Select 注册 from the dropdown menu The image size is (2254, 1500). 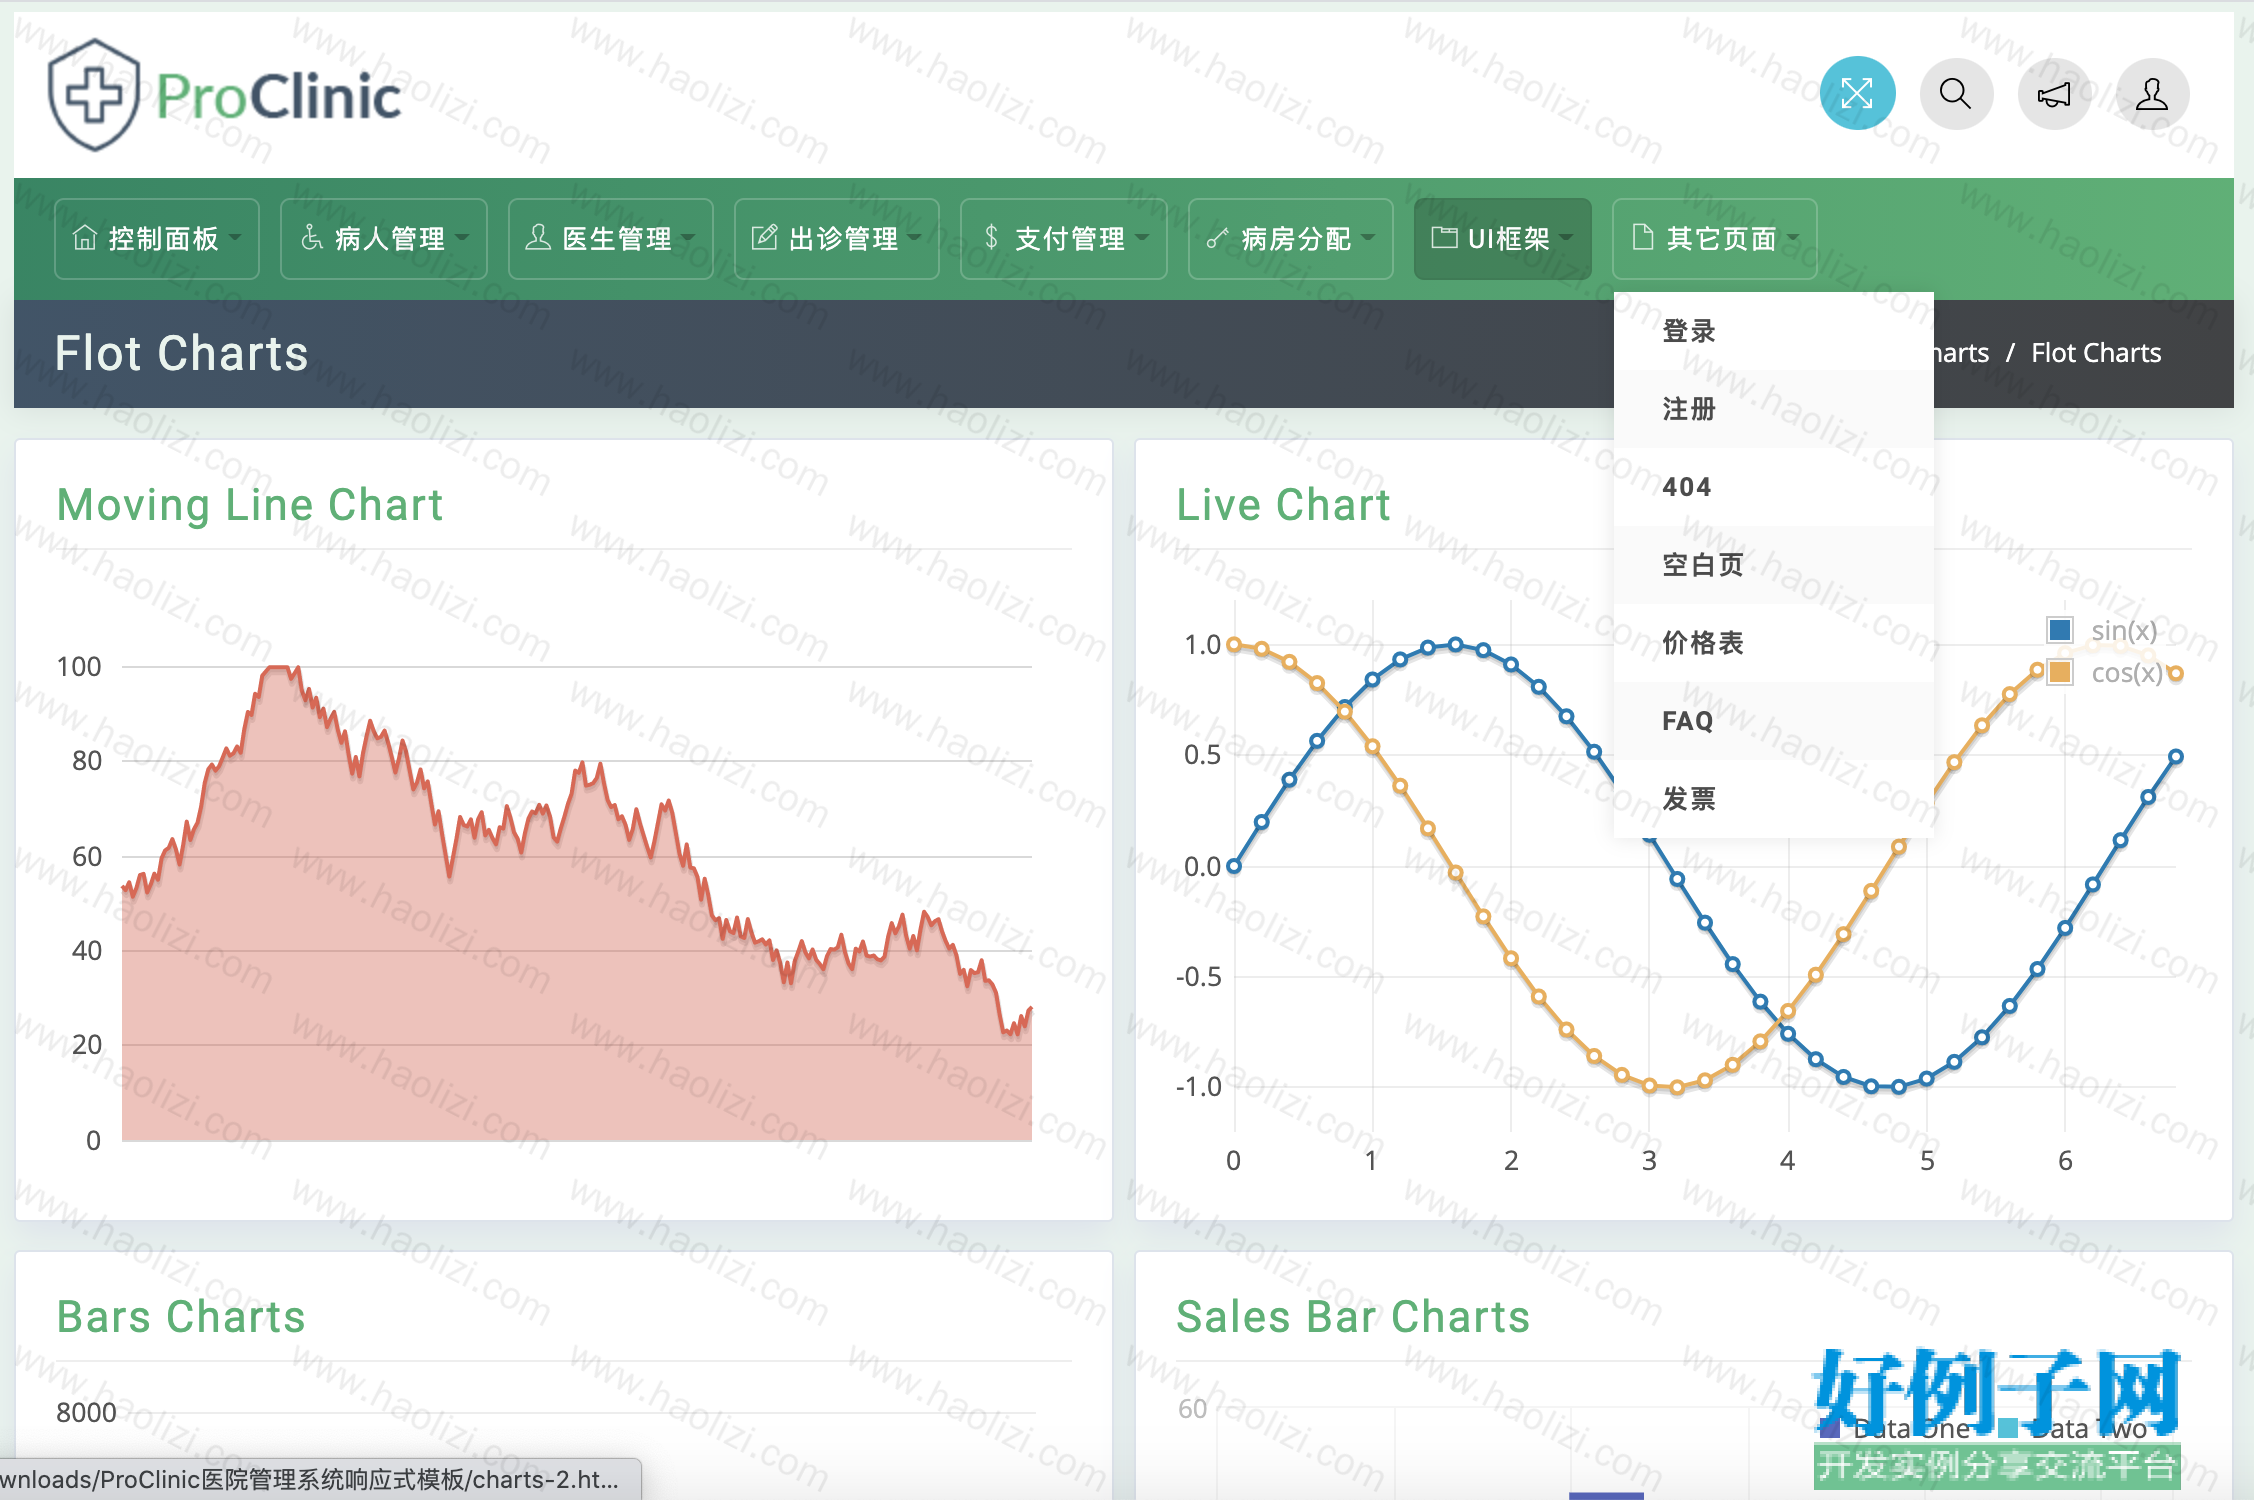click(1773, 409)
